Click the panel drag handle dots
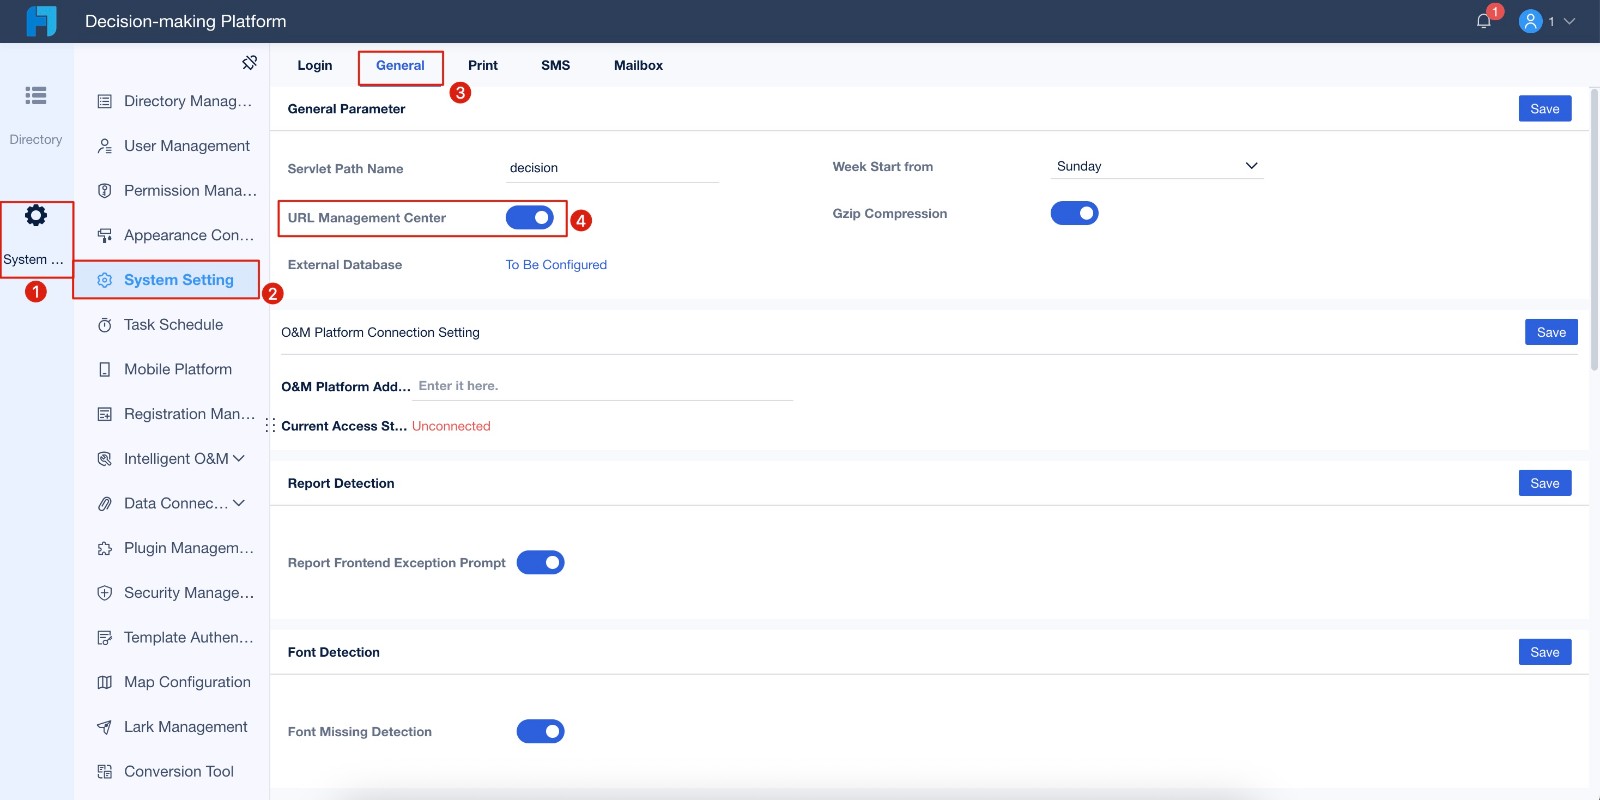The height and width of the screenshot is (800, 1600). click(270, 426)
